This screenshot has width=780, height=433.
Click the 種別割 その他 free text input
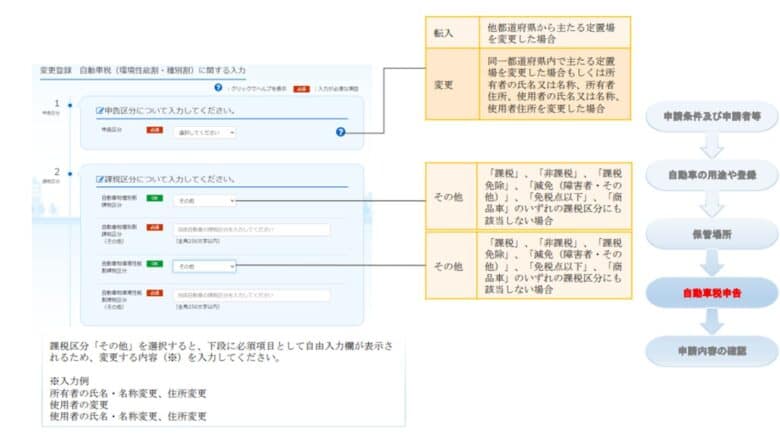point(252,229)
